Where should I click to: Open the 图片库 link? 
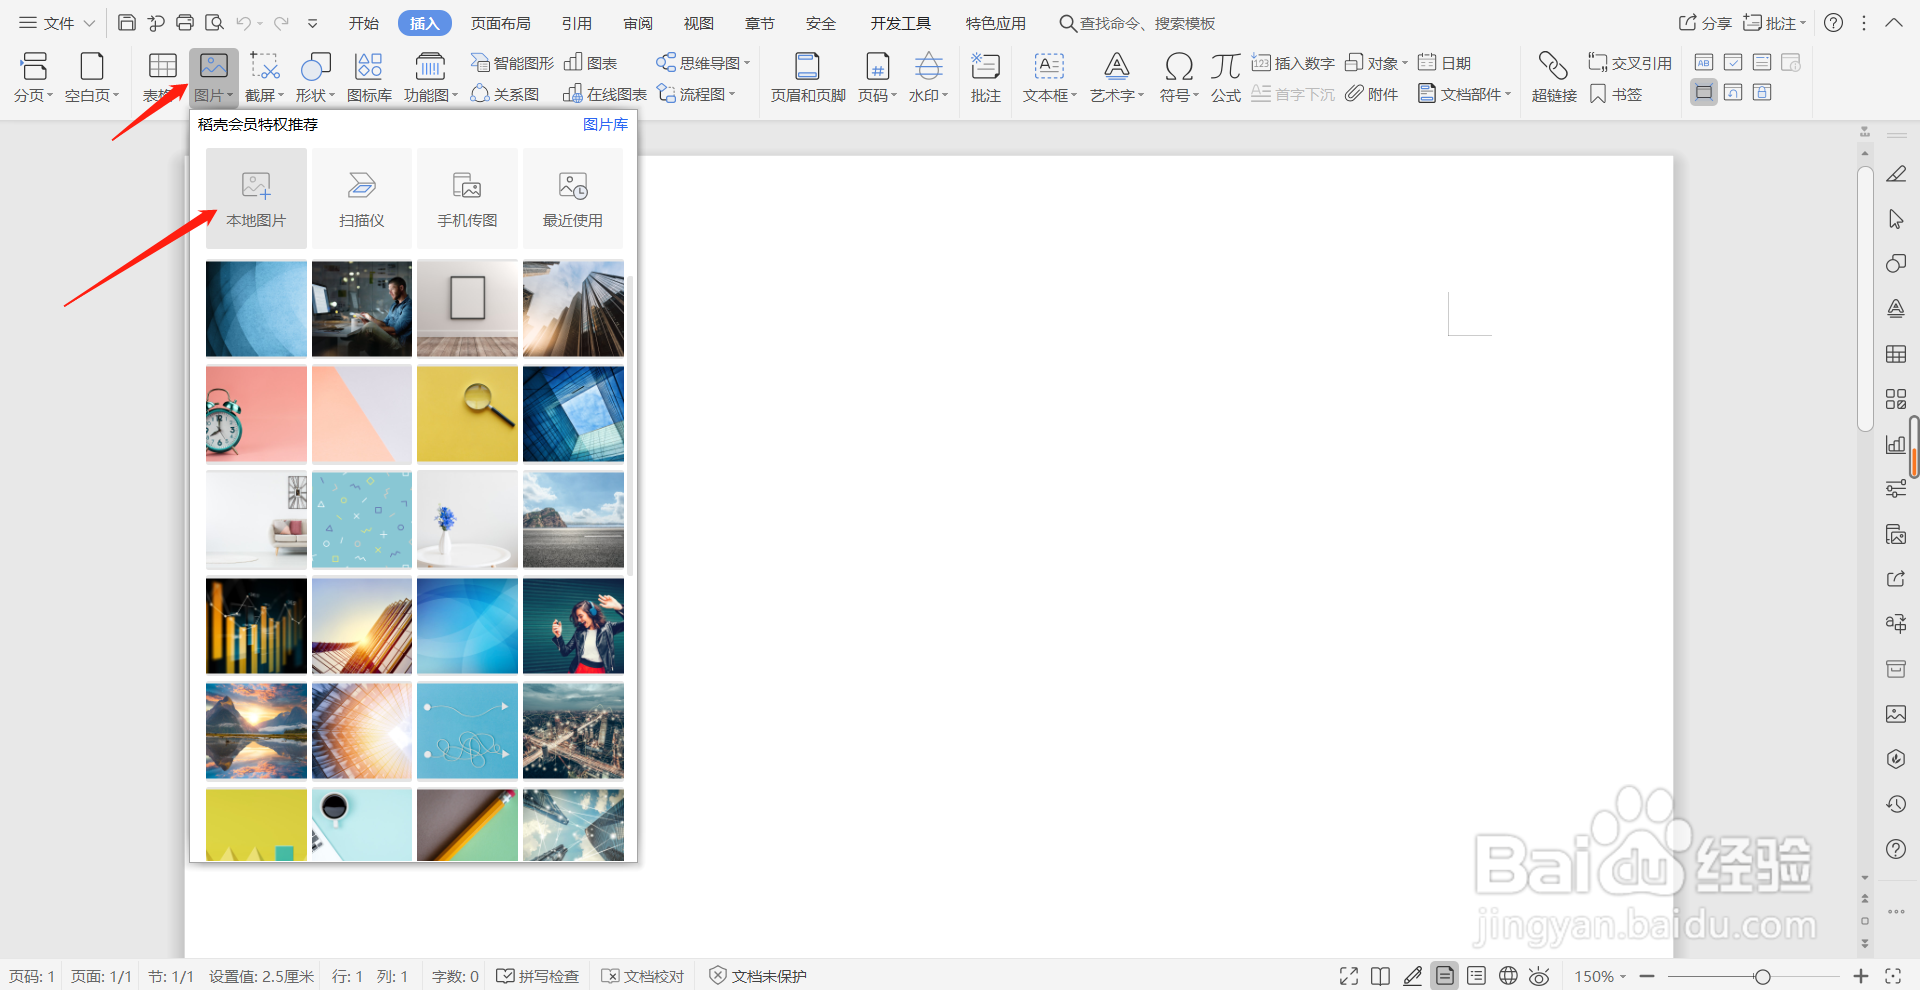click(x=605, y=124)
